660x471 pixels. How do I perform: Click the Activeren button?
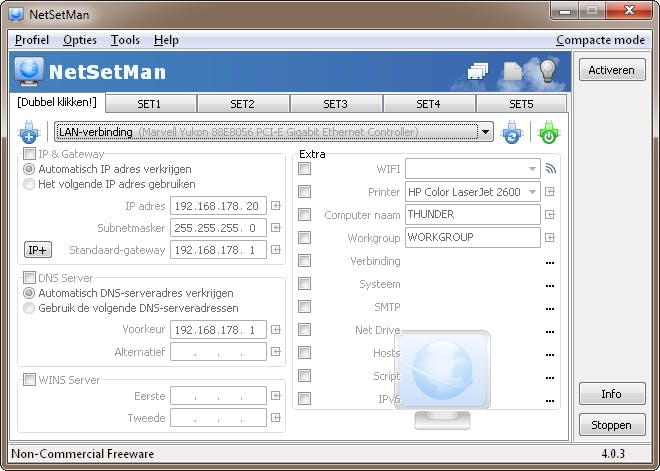tap(612, 70)
